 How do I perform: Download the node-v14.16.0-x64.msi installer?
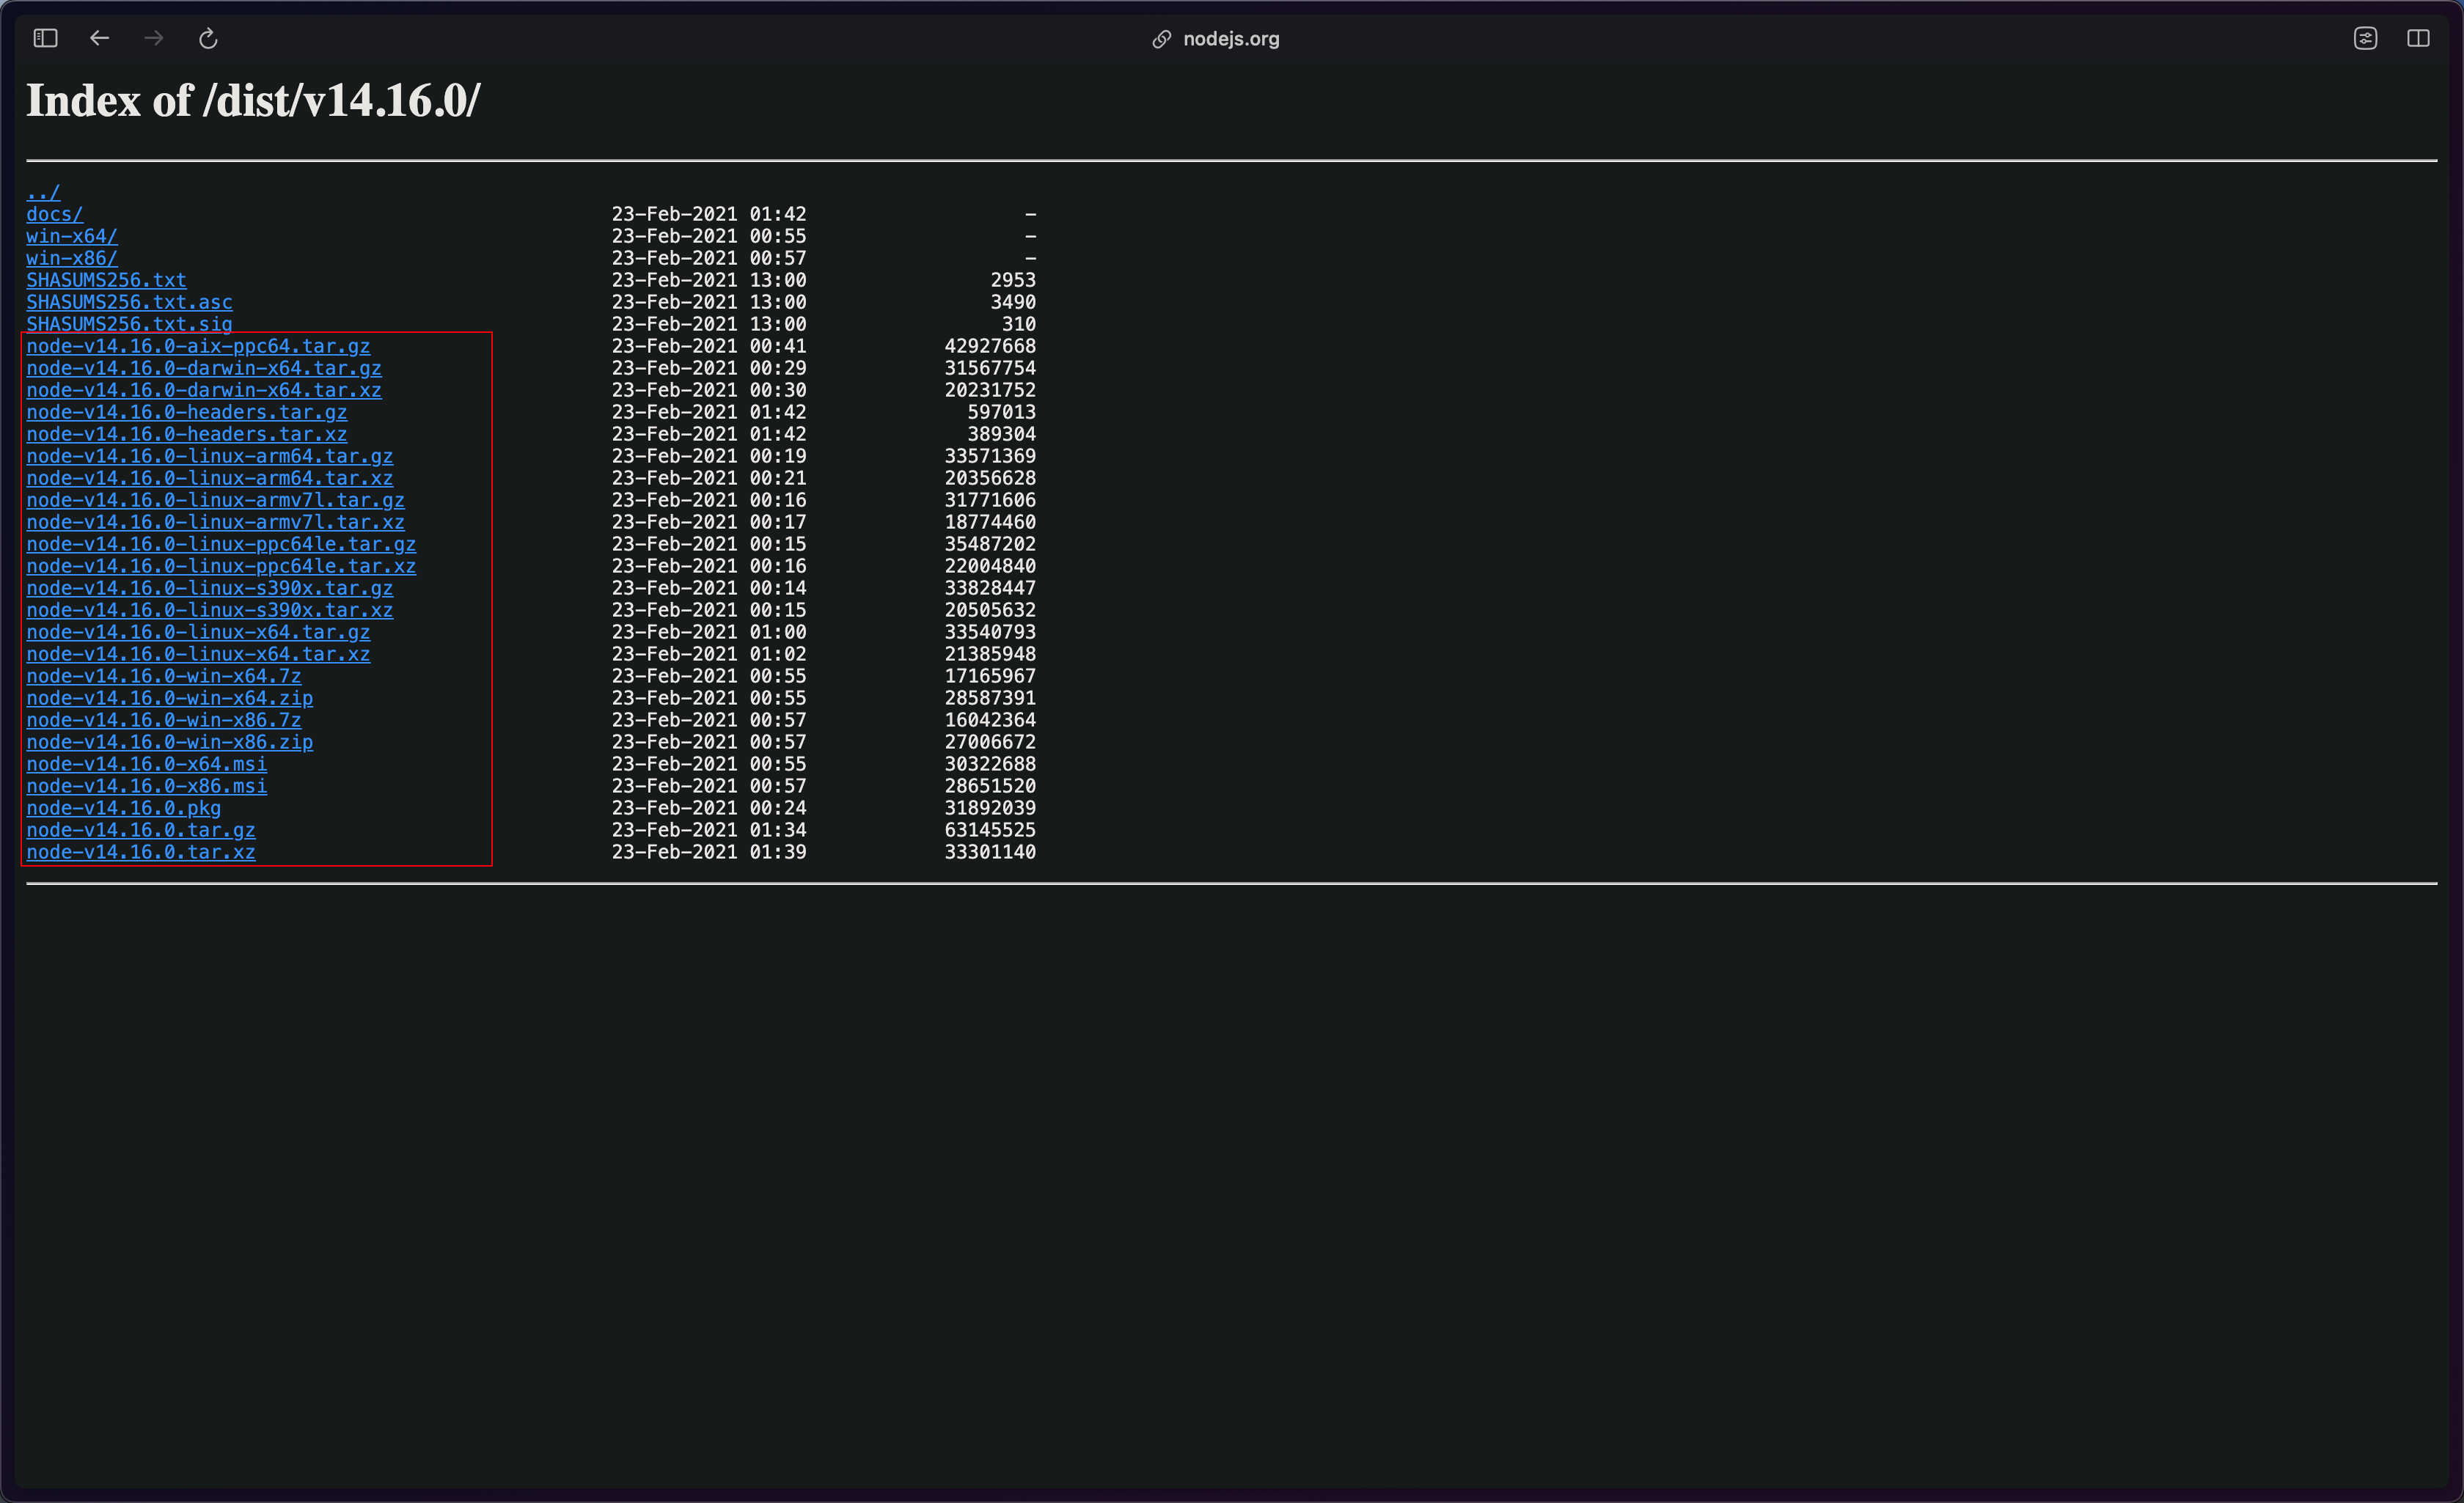(146, 764)
